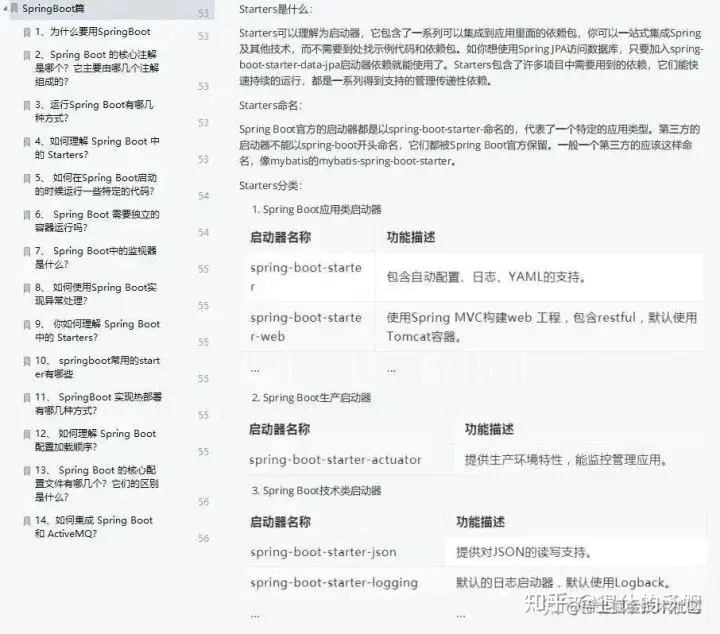The height and width of the screenshot is (634, 720).
Task: Click bookmark icon beside 7、Spring Boot中的监视器
Action: point(27,252)
